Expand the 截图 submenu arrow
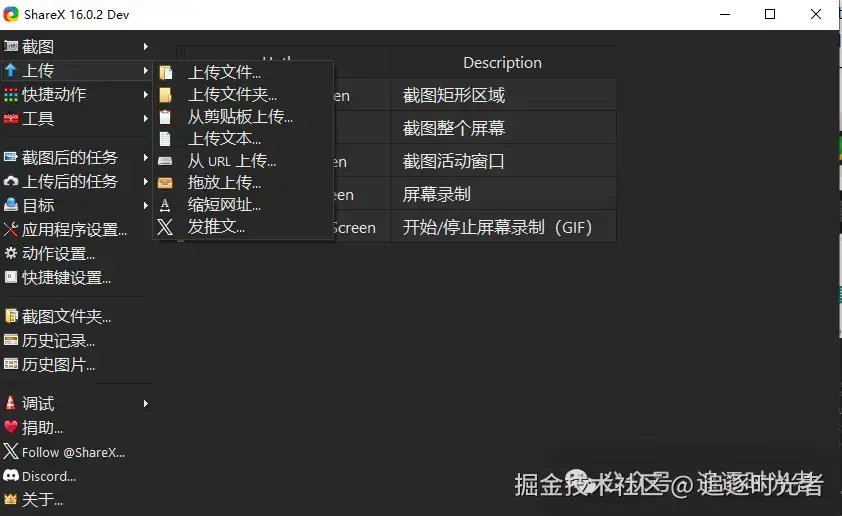This screenshot has height=516, width=842. [x=146, y=47]
